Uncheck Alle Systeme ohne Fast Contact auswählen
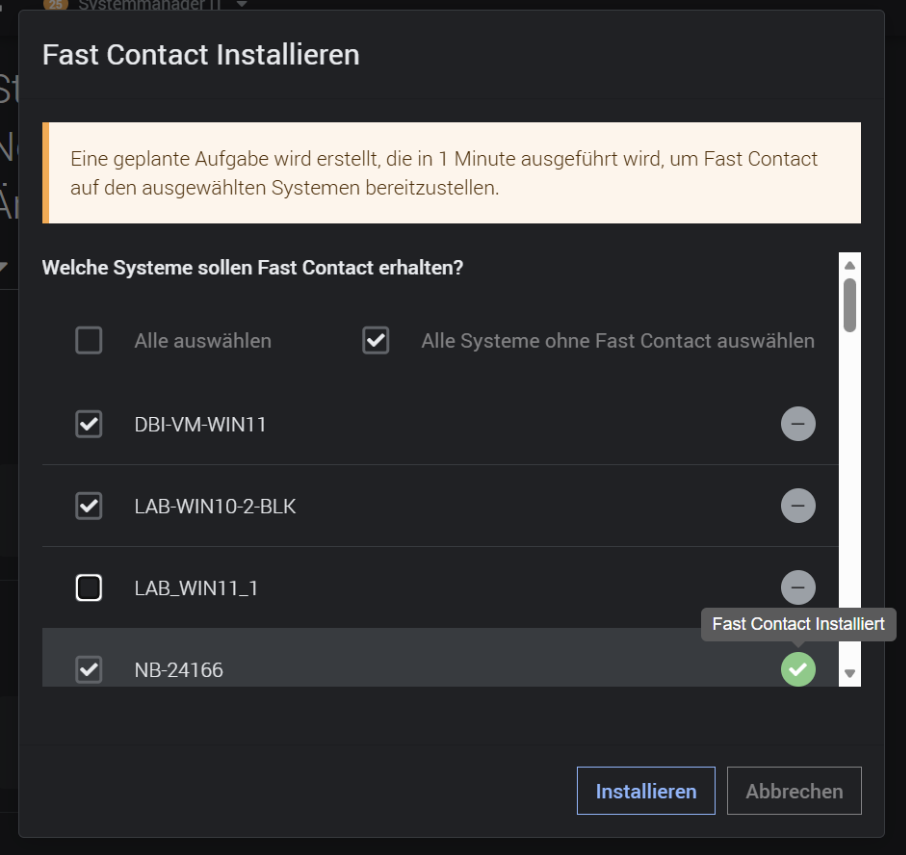The image size is (906, 855). pyautogui.click(x=376, y=340)
